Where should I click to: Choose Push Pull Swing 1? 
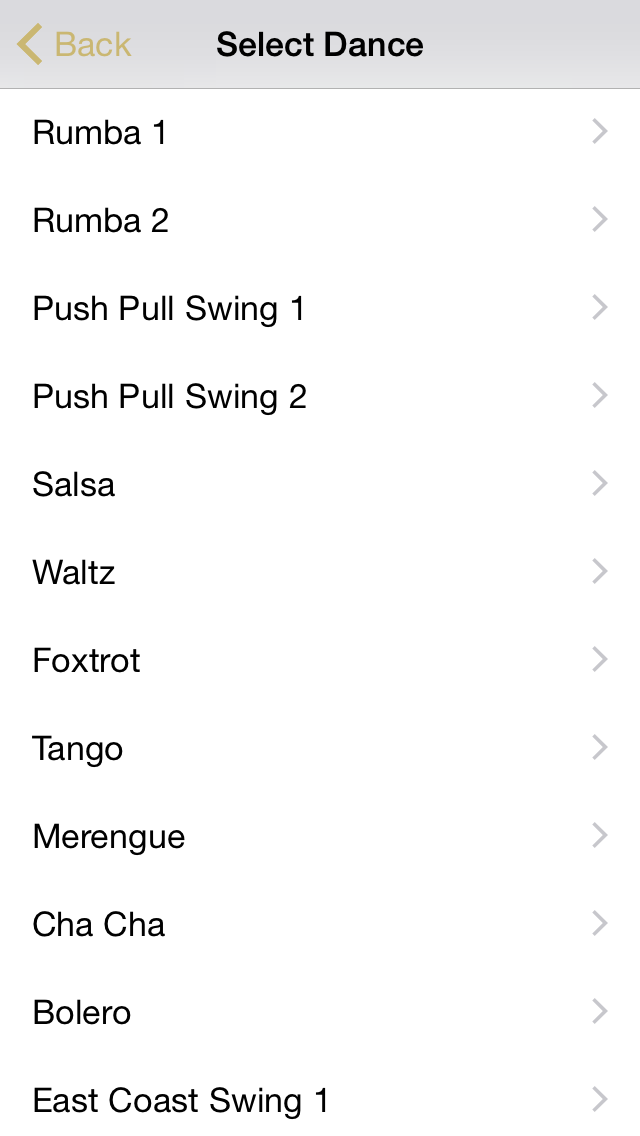[320, 309]
